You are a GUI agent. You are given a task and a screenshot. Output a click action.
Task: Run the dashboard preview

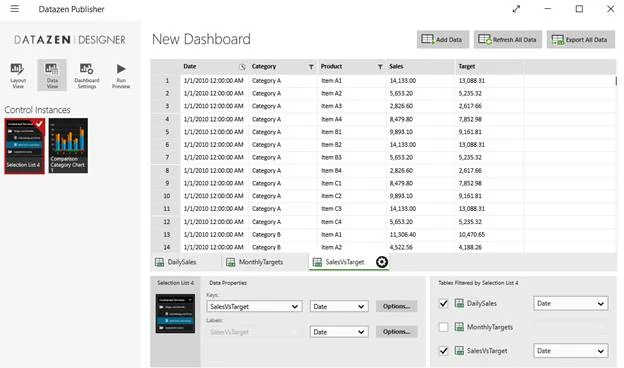pyautogui.click(x=121, y=75)
